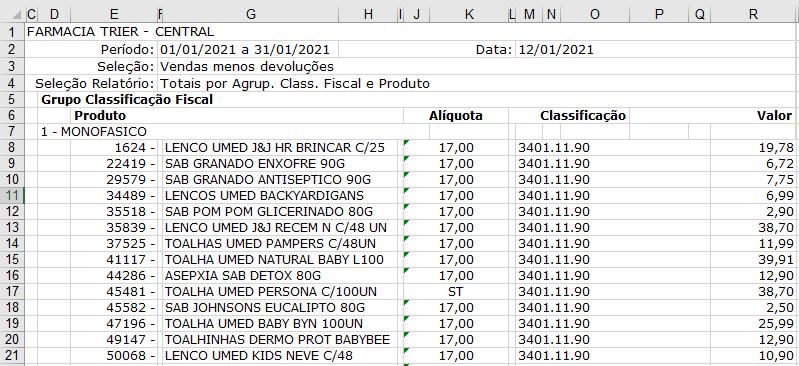Select the Alíquota column heading cell

point(456,116)
